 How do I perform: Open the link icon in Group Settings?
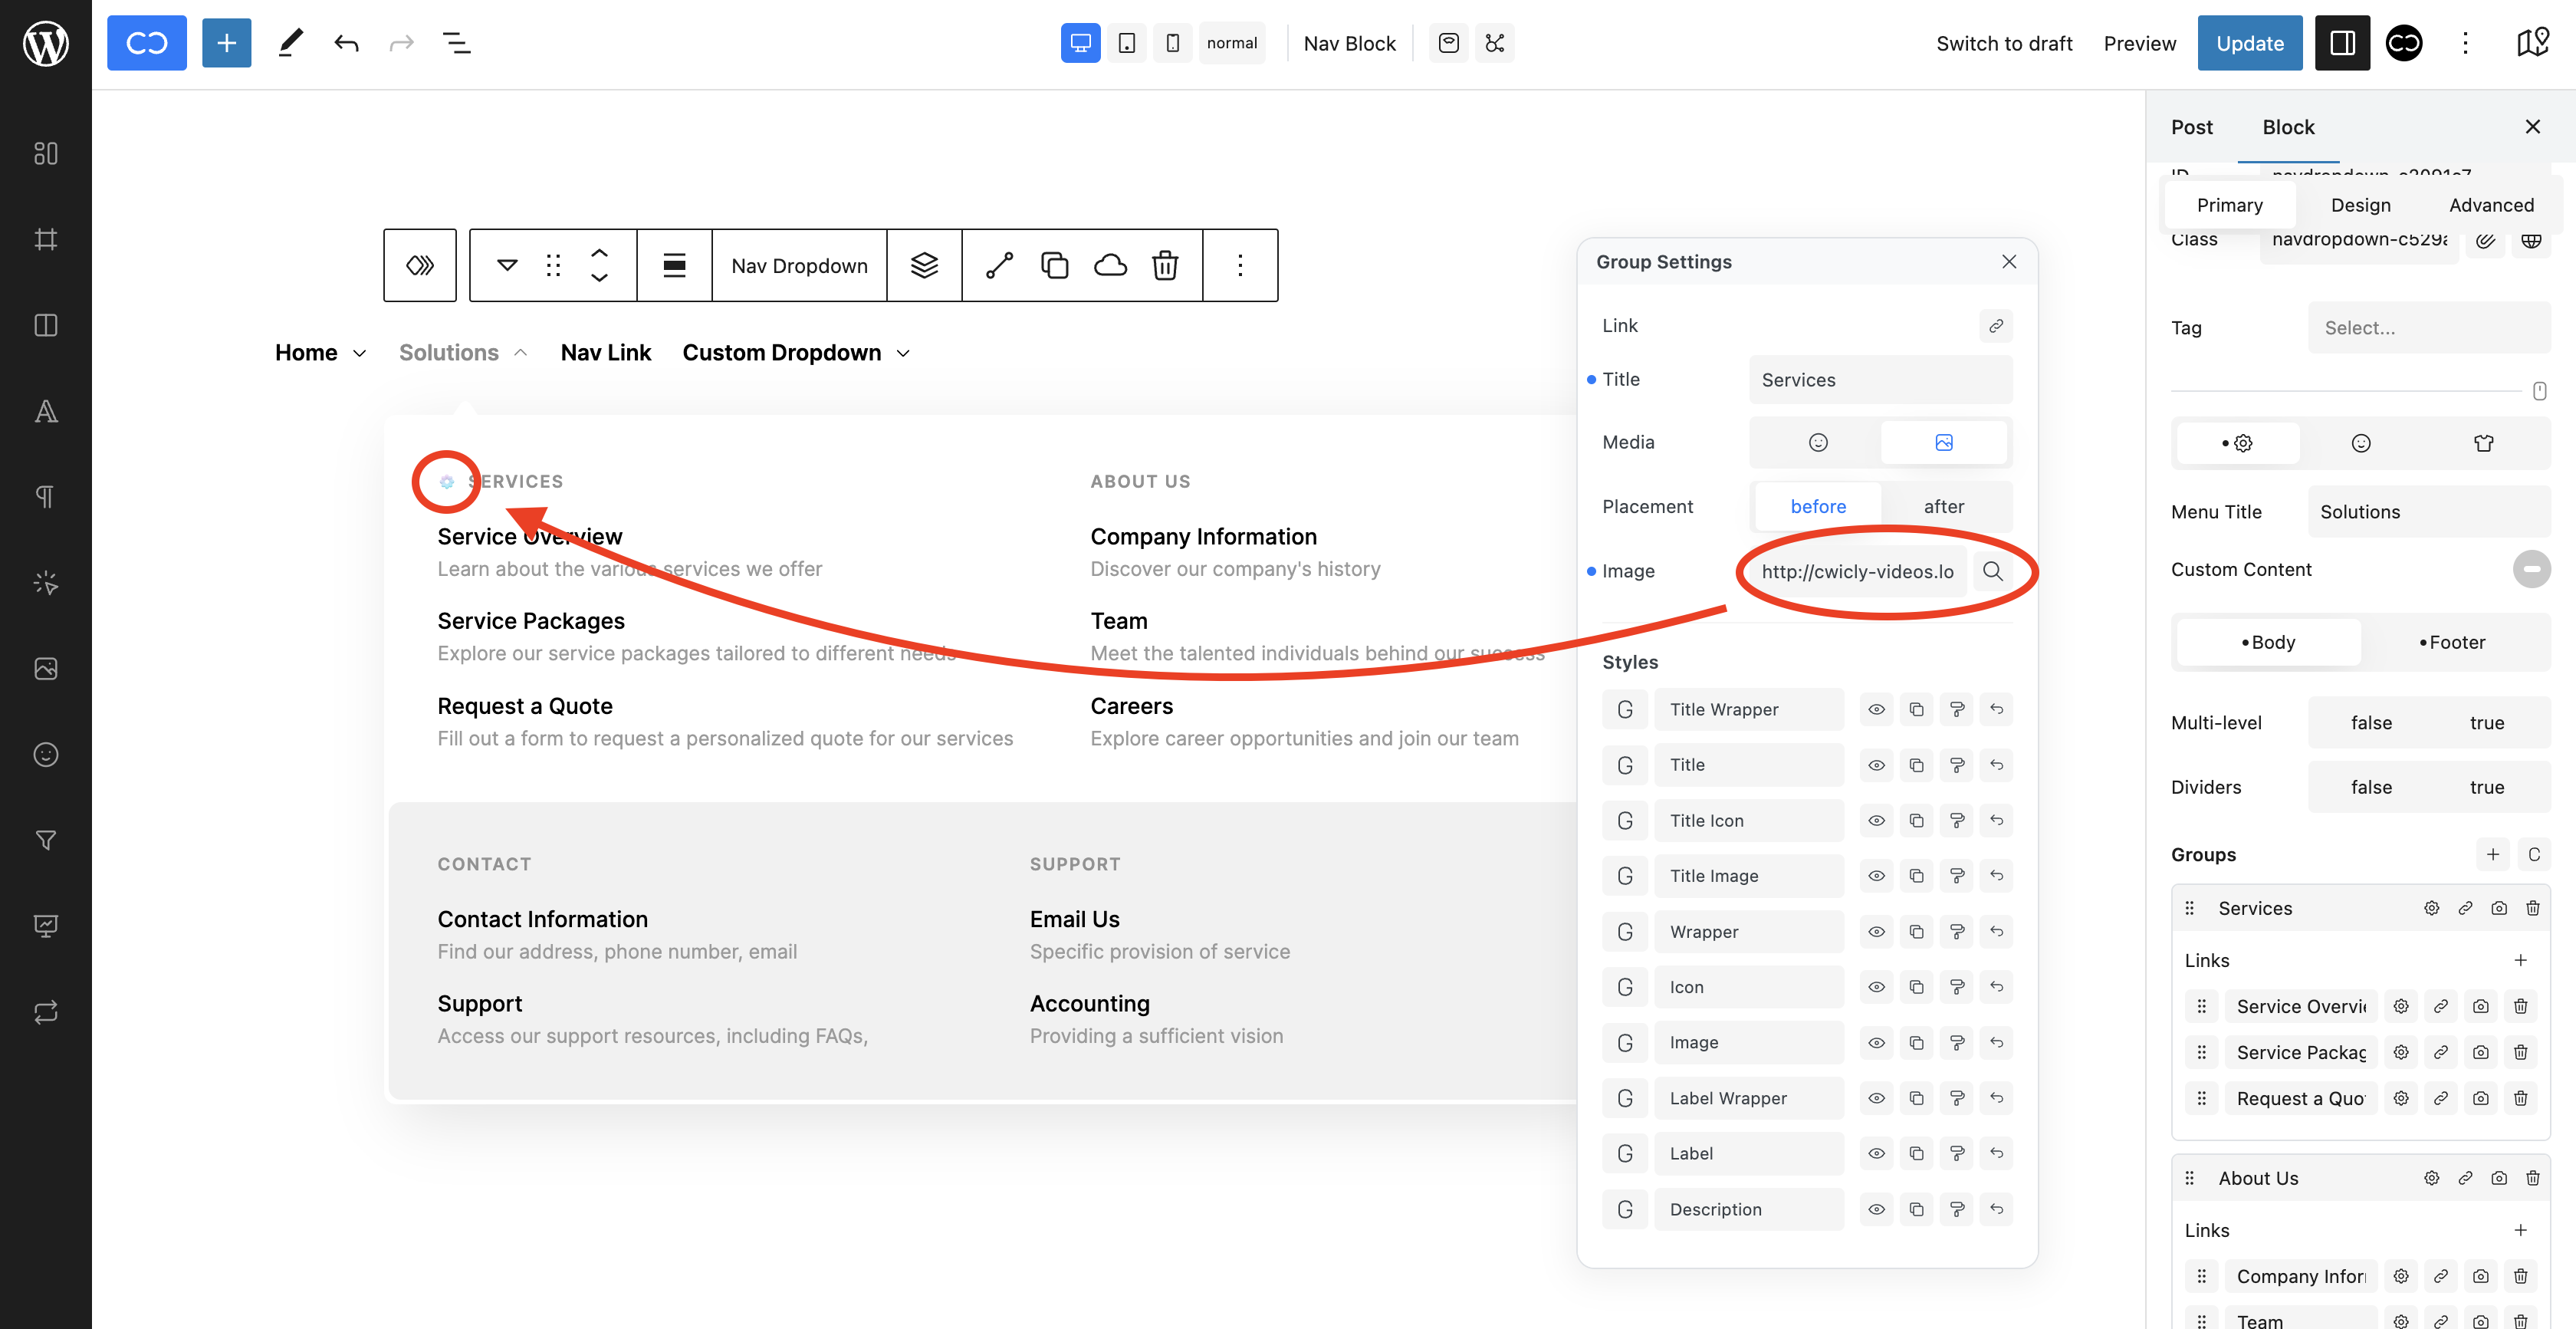tap(1995, 326)
